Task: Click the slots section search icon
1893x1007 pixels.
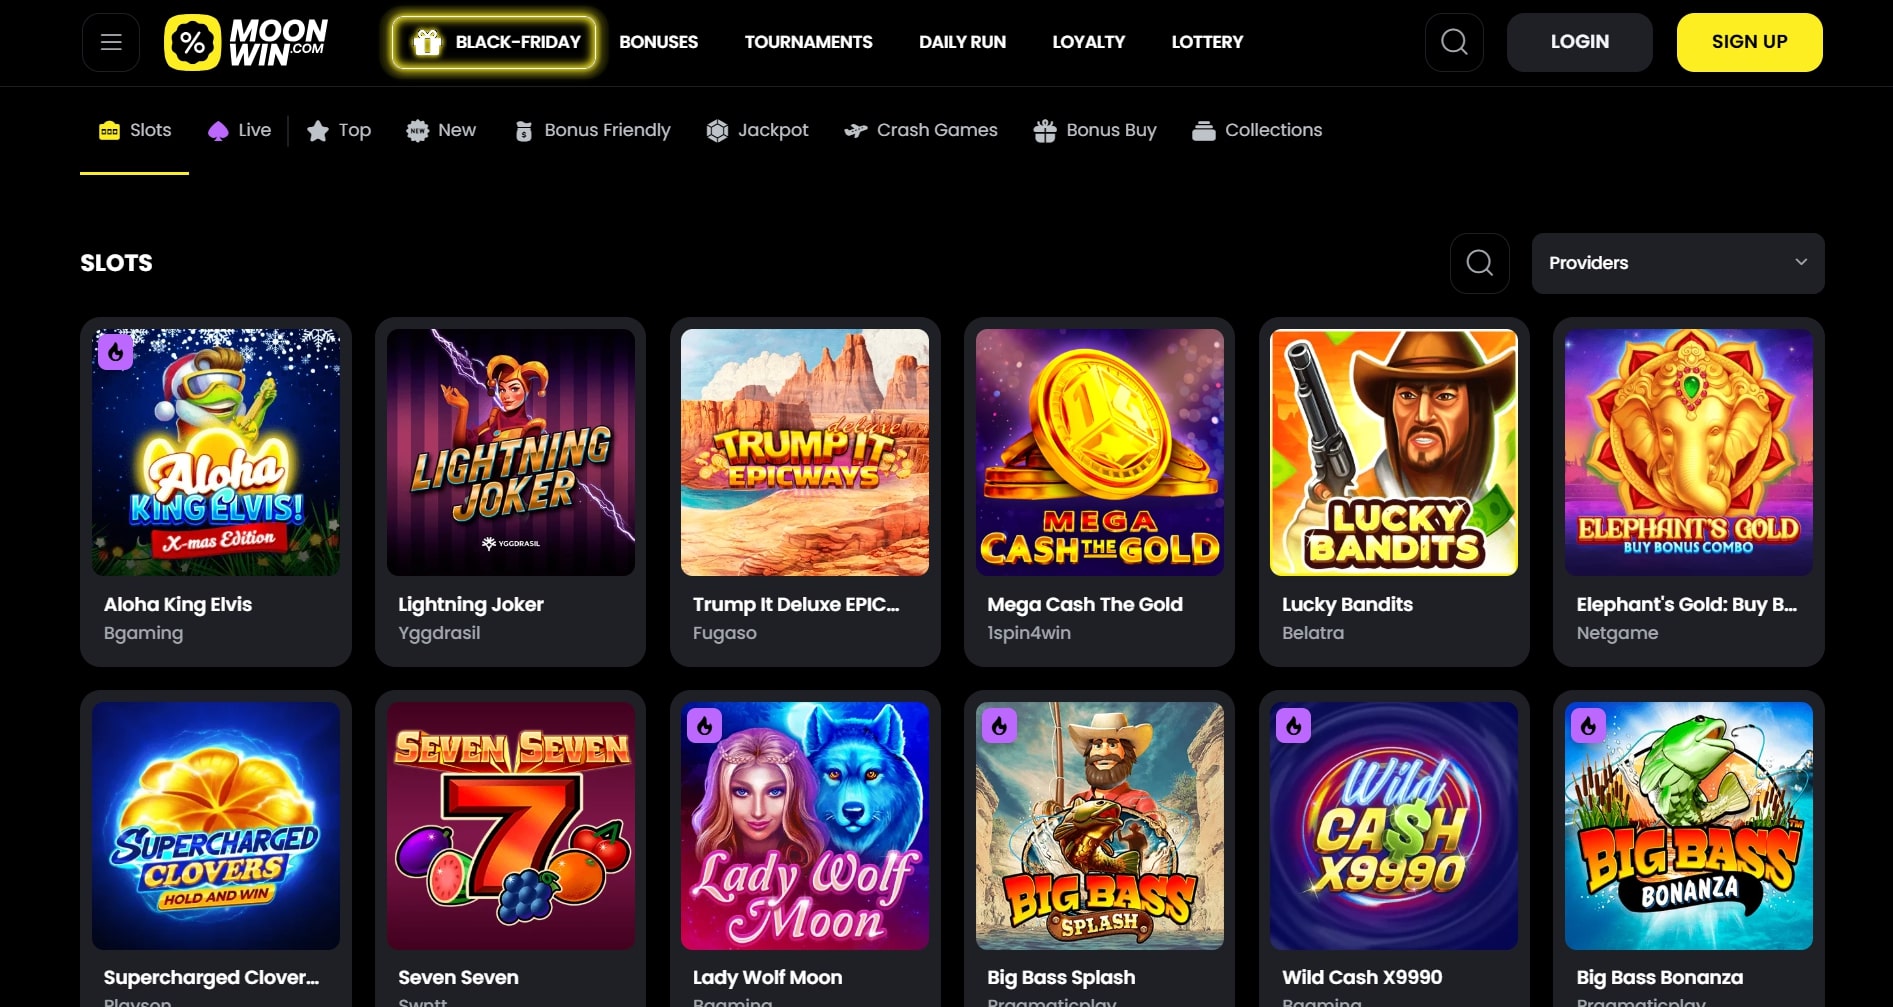Action: pyautogui.click(x=1479, y=263)
